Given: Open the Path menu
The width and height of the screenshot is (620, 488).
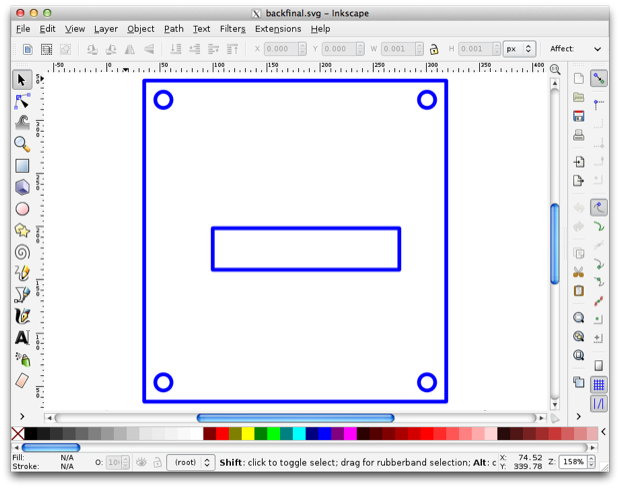Looking at the screenshot, I should pos(174,29).
